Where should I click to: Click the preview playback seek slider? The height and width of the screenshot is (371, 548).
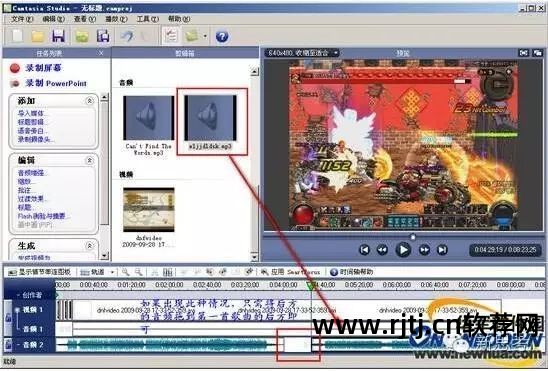coord(403,237)
